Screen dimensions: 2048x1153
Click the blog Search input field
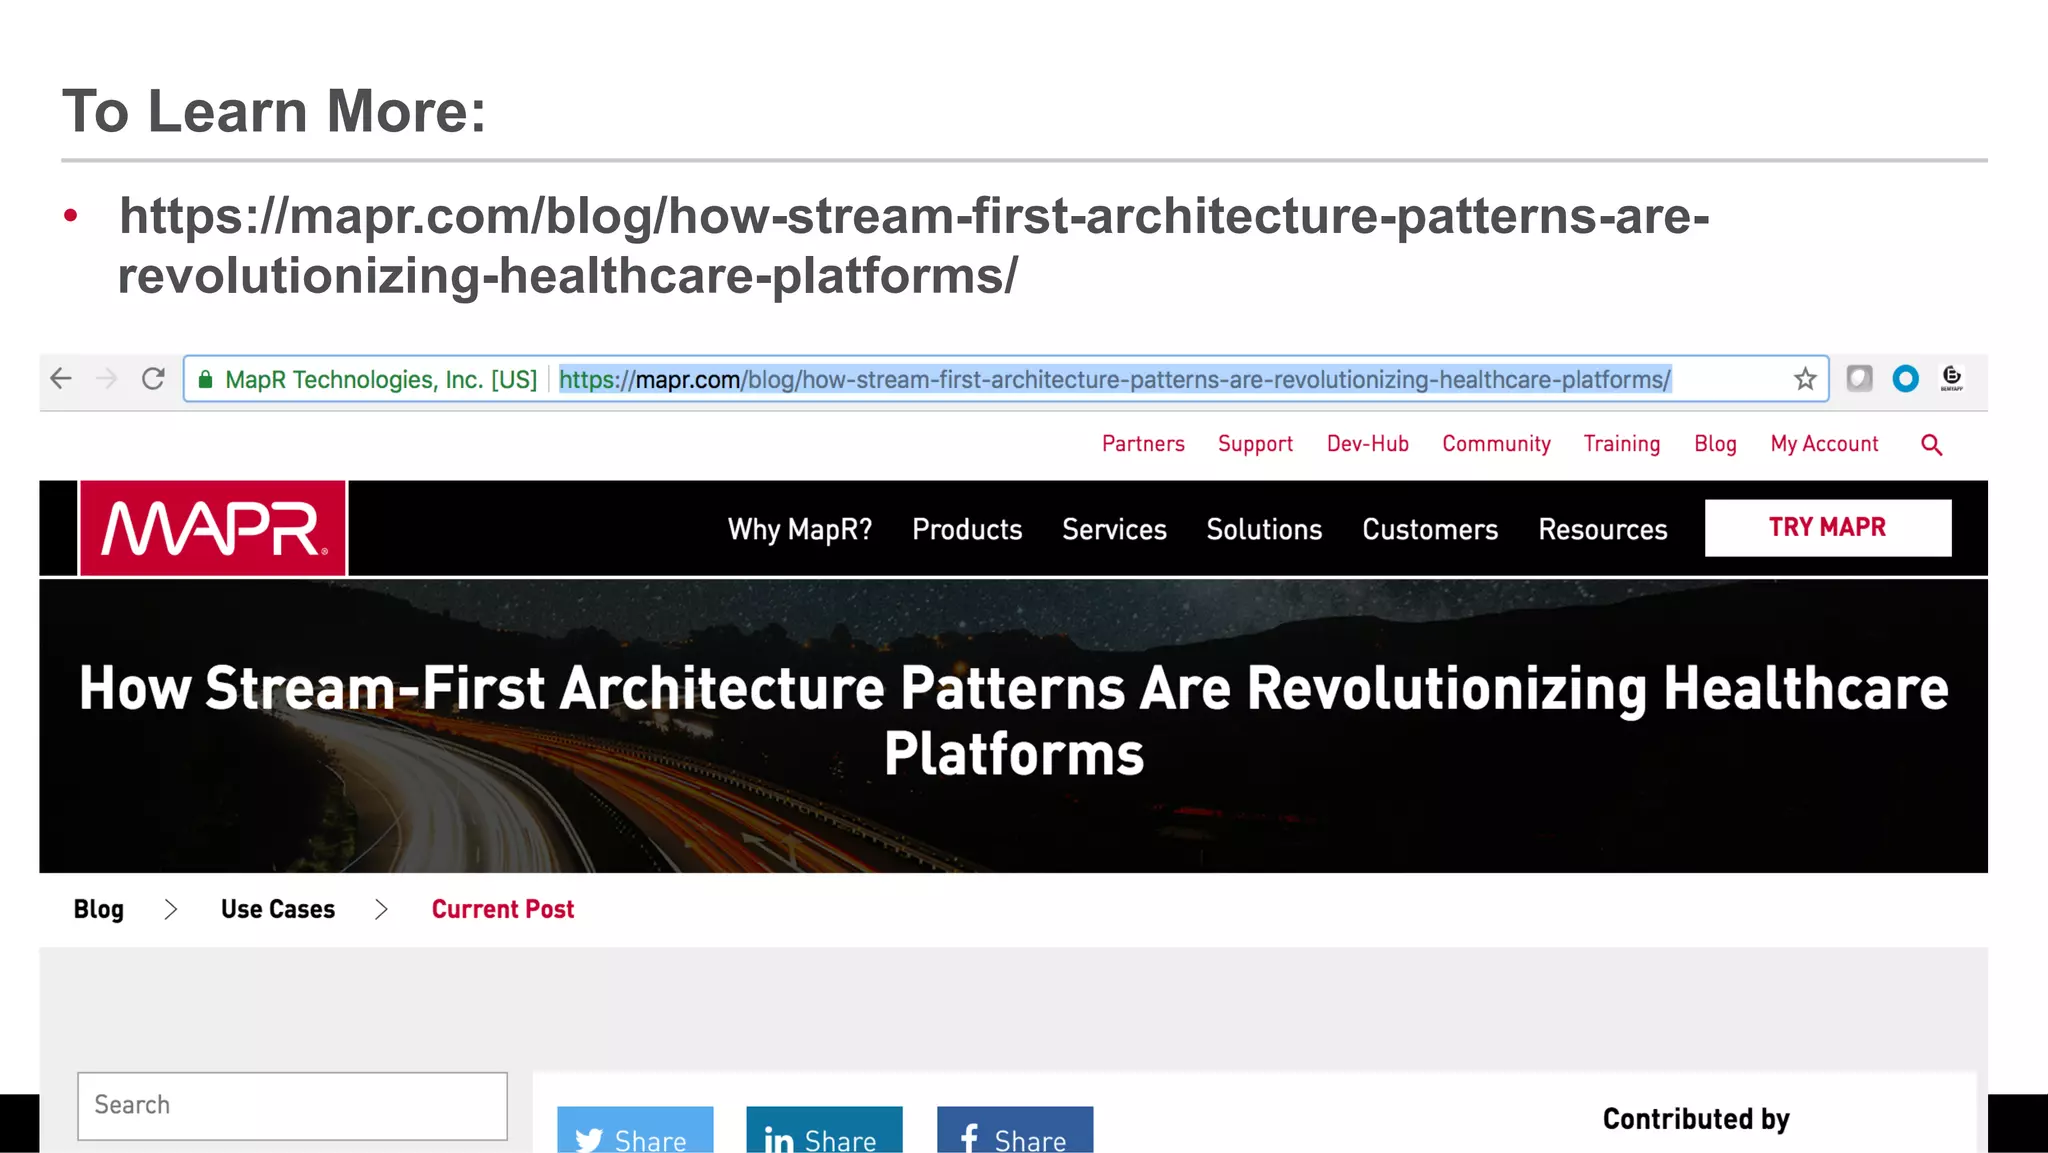tap(292, 1106)
